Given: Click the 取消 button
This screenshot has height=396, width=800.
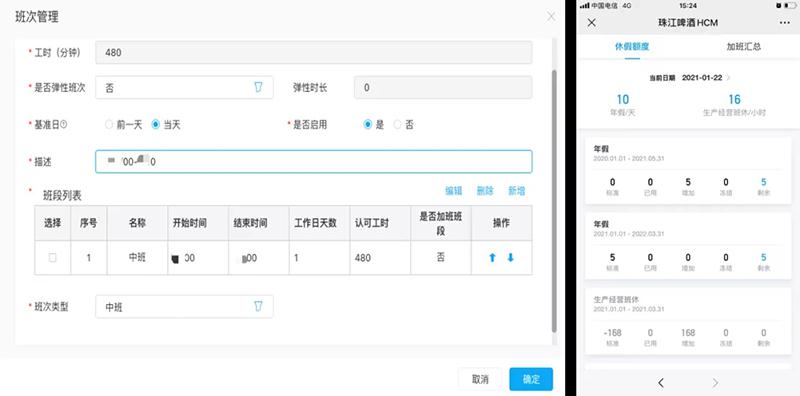Looking at the screenshot, I should (480, 379).
